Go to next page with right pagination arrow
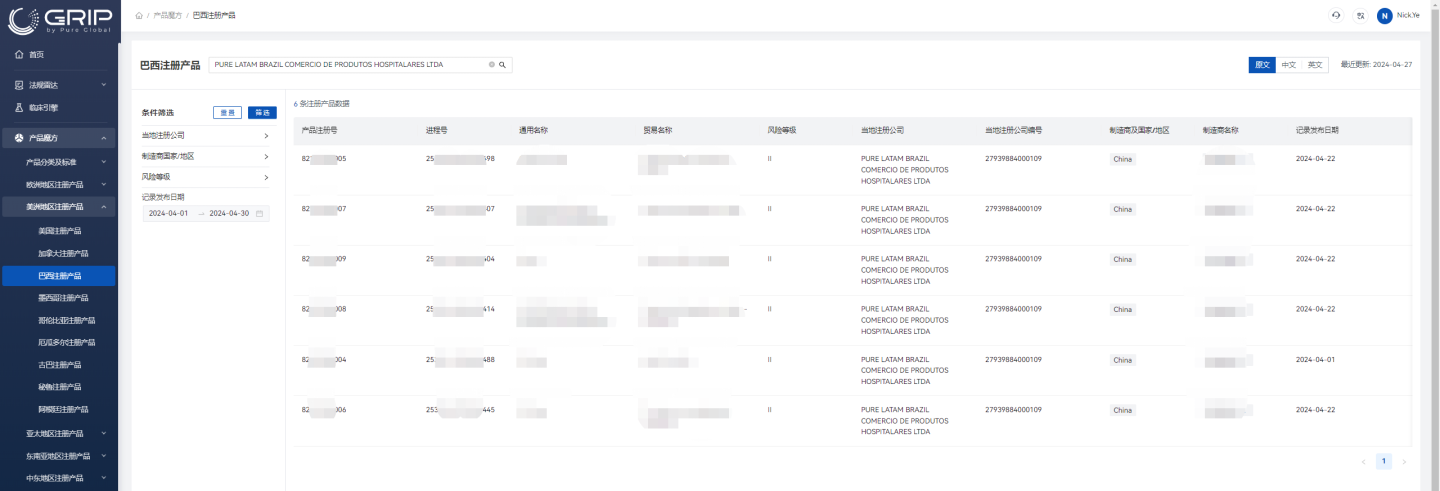Screen dimensions: 1440x491 pos(1404,461)
